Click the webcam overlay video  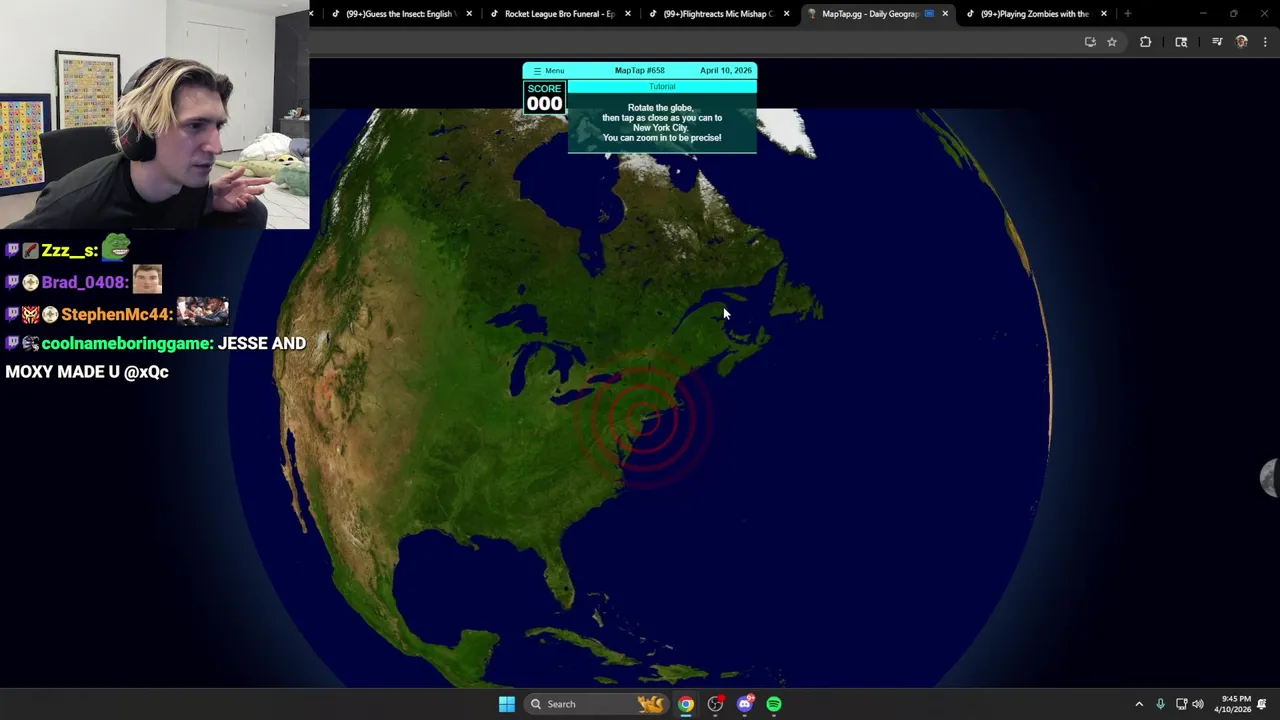coord(154,115)
